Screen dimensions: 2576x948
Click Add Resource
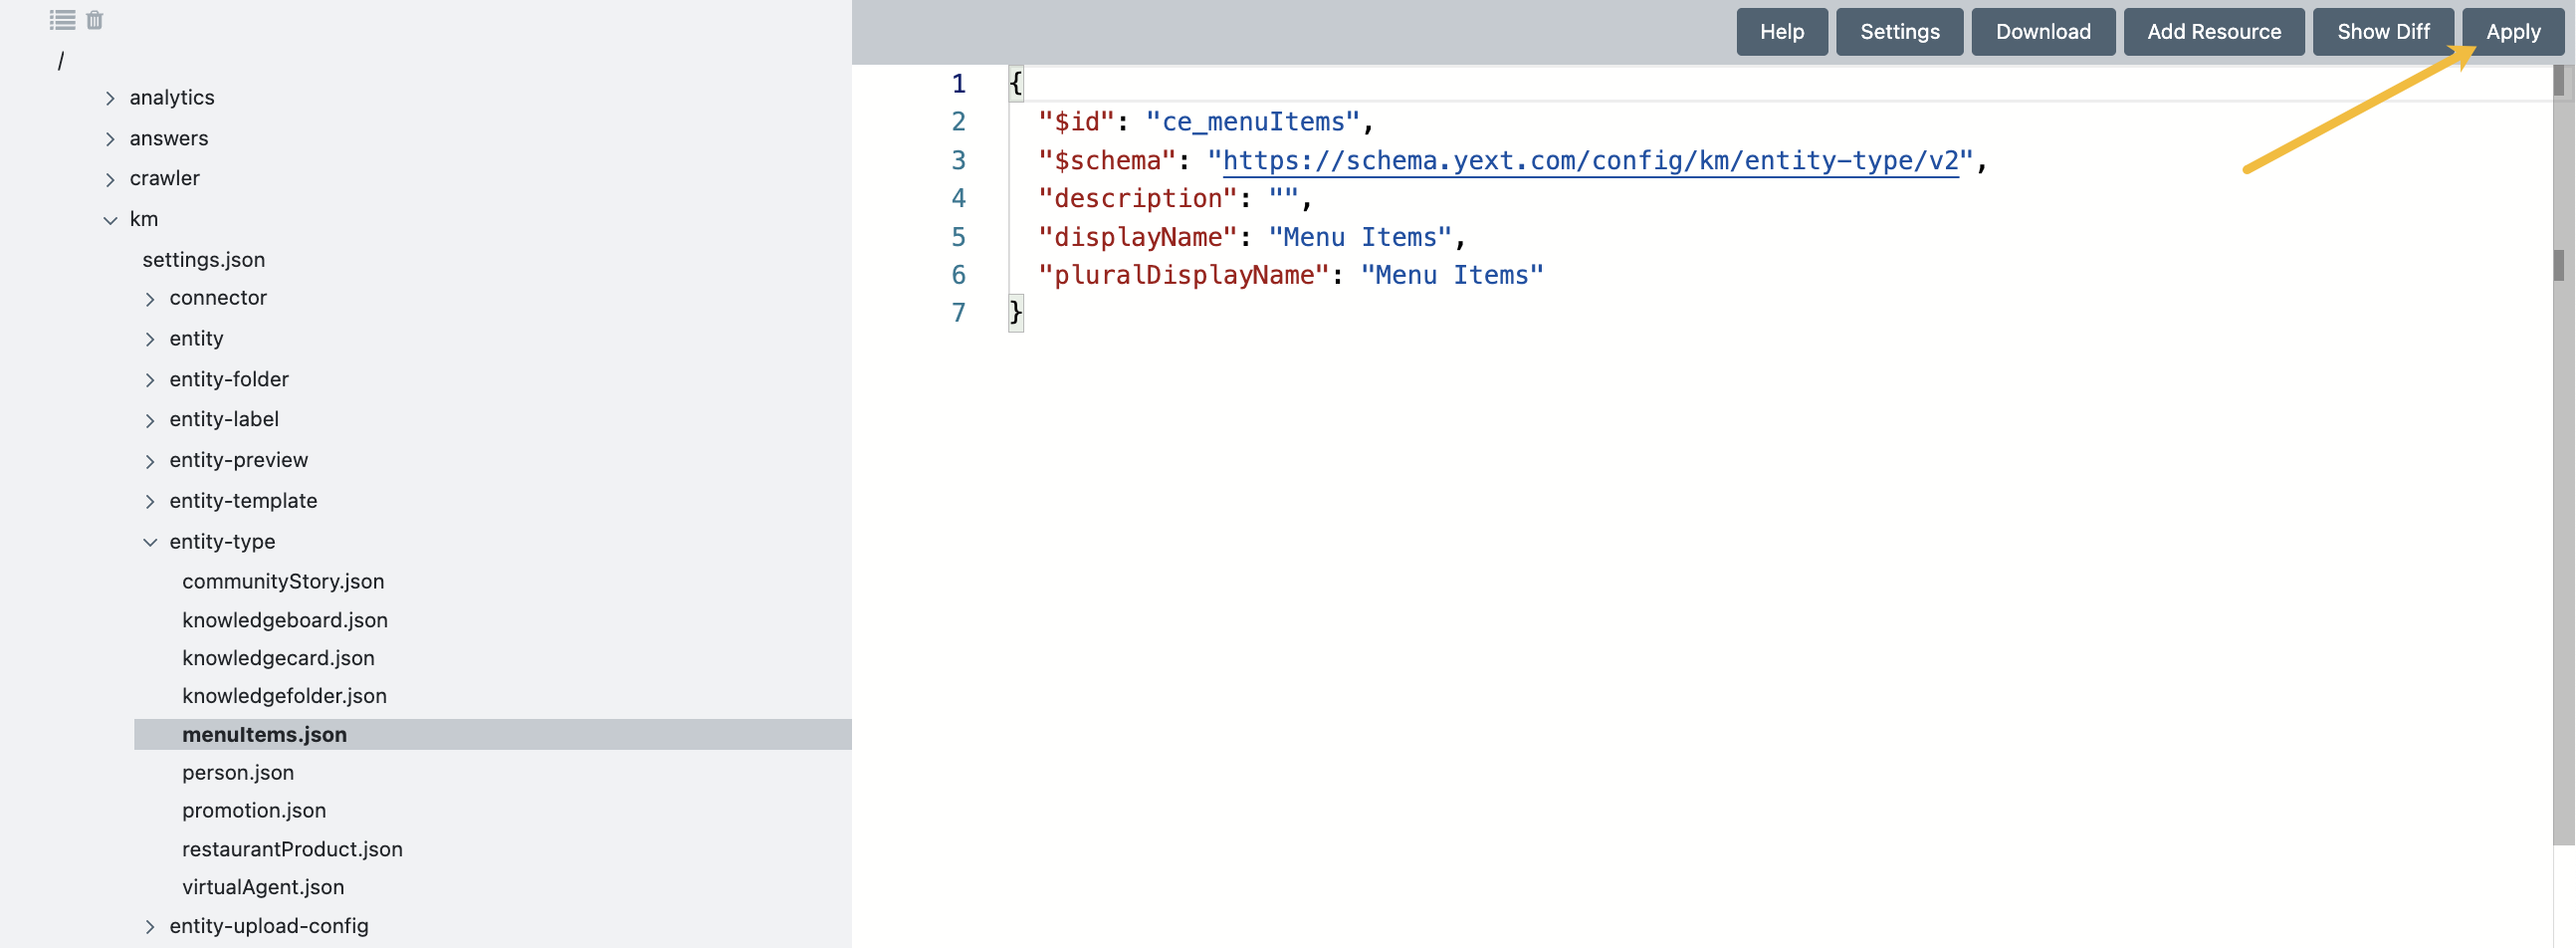[x=2214, y=32]
